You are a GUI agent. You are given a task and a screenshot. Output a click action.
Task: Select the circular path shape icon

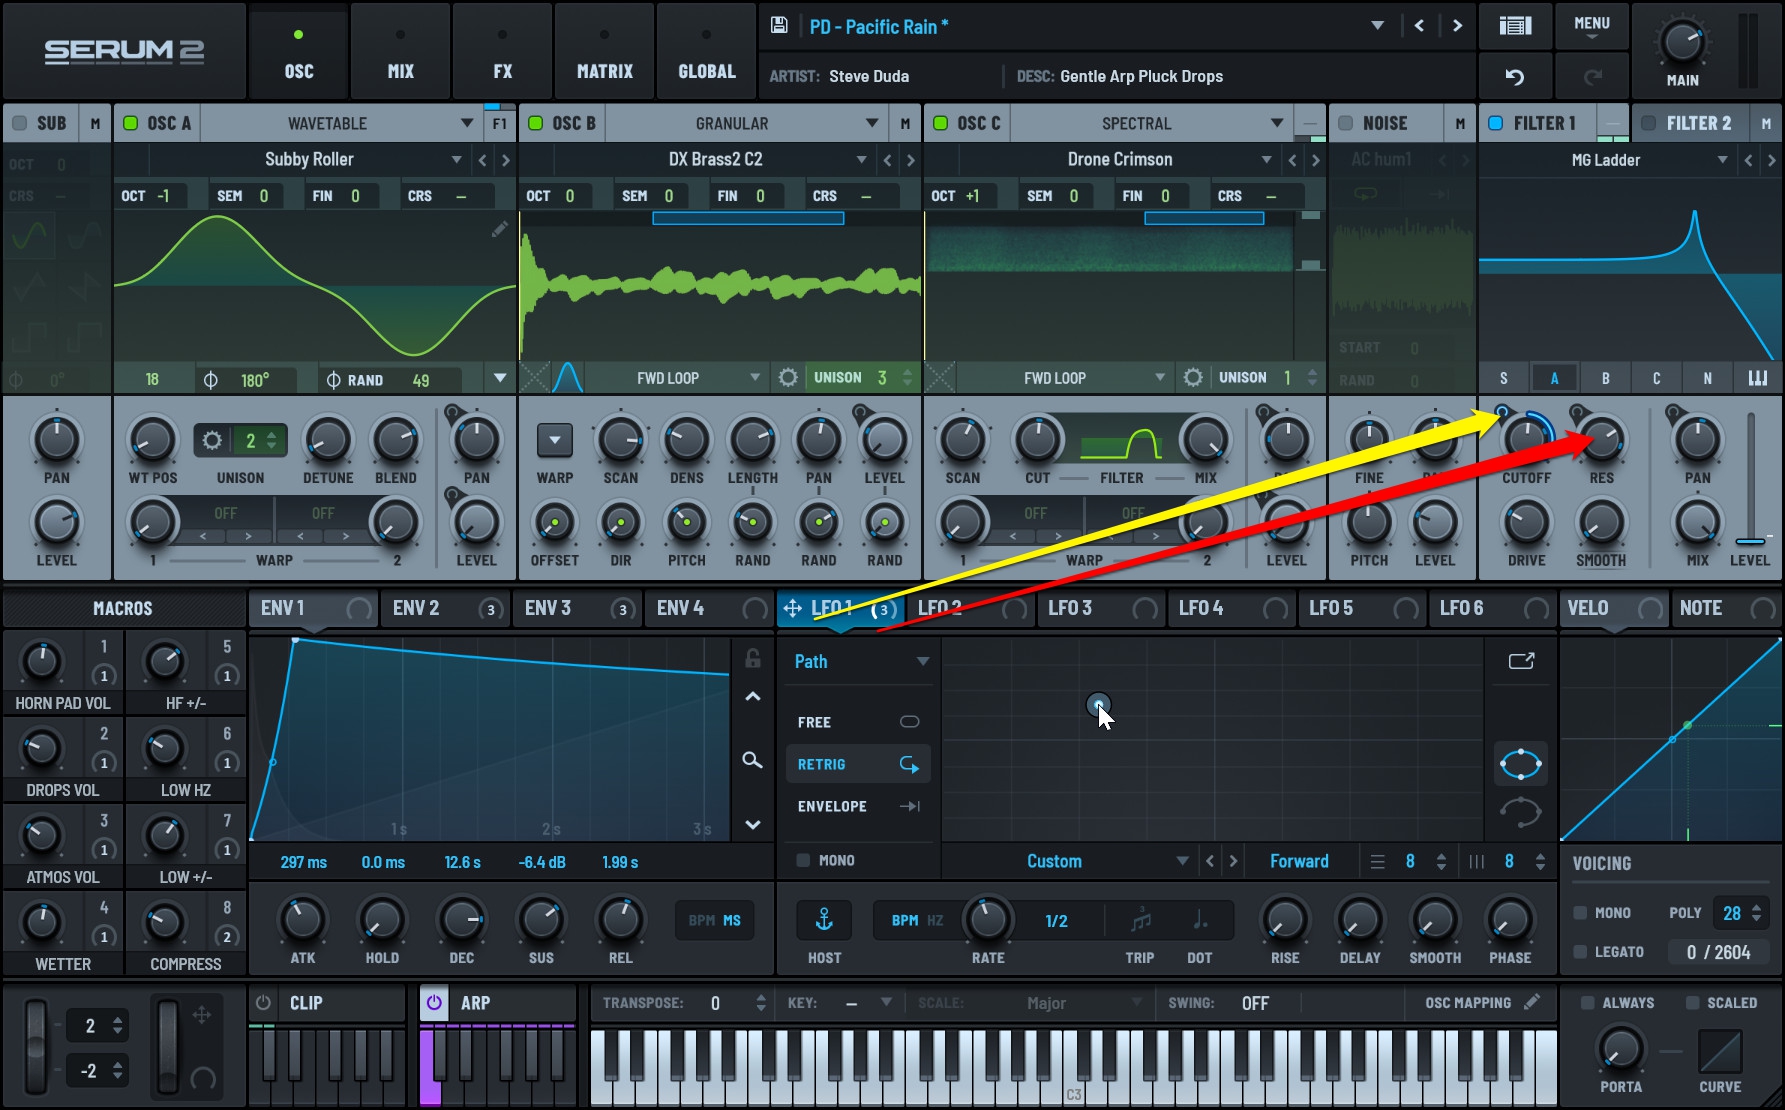click(1521, 764)
